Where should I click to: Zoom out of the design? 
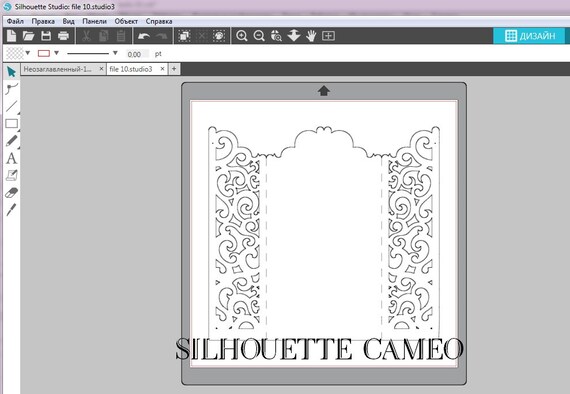coord(259,36)
